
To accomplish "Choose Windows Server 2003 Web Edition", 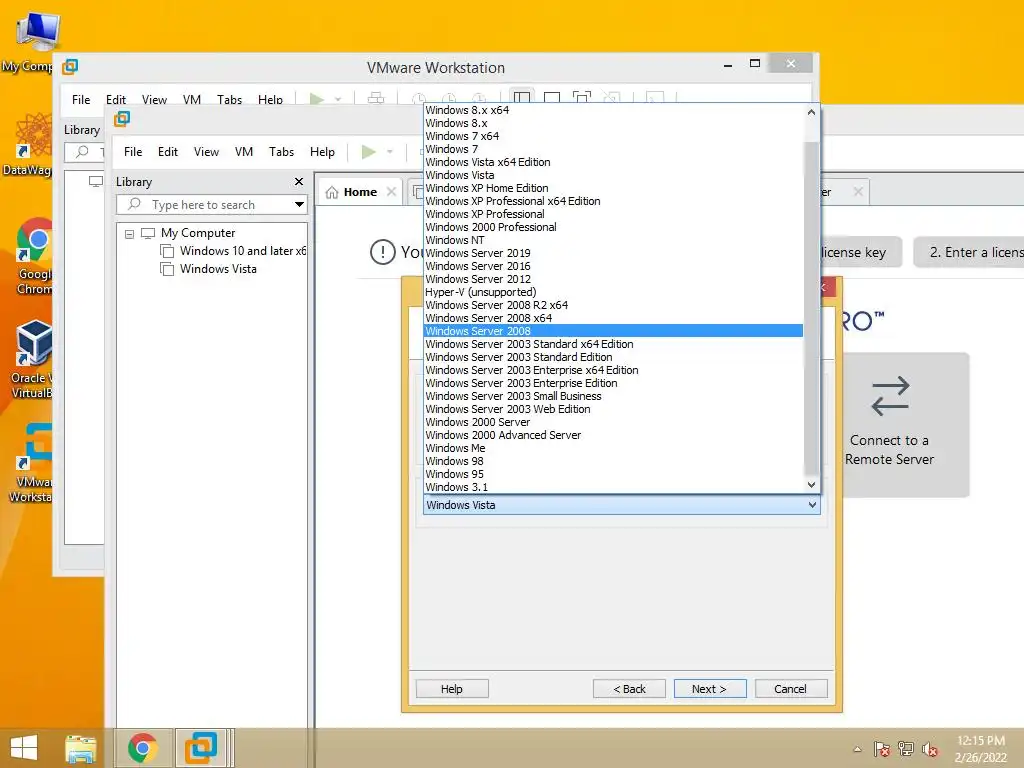I will pos(613,409).
